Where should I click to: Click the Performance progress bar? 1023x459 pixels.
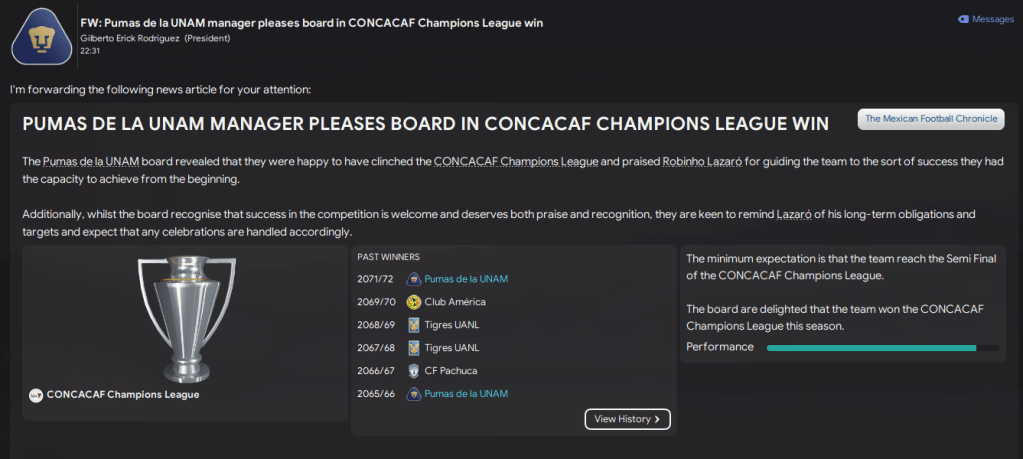pos(882,348)
